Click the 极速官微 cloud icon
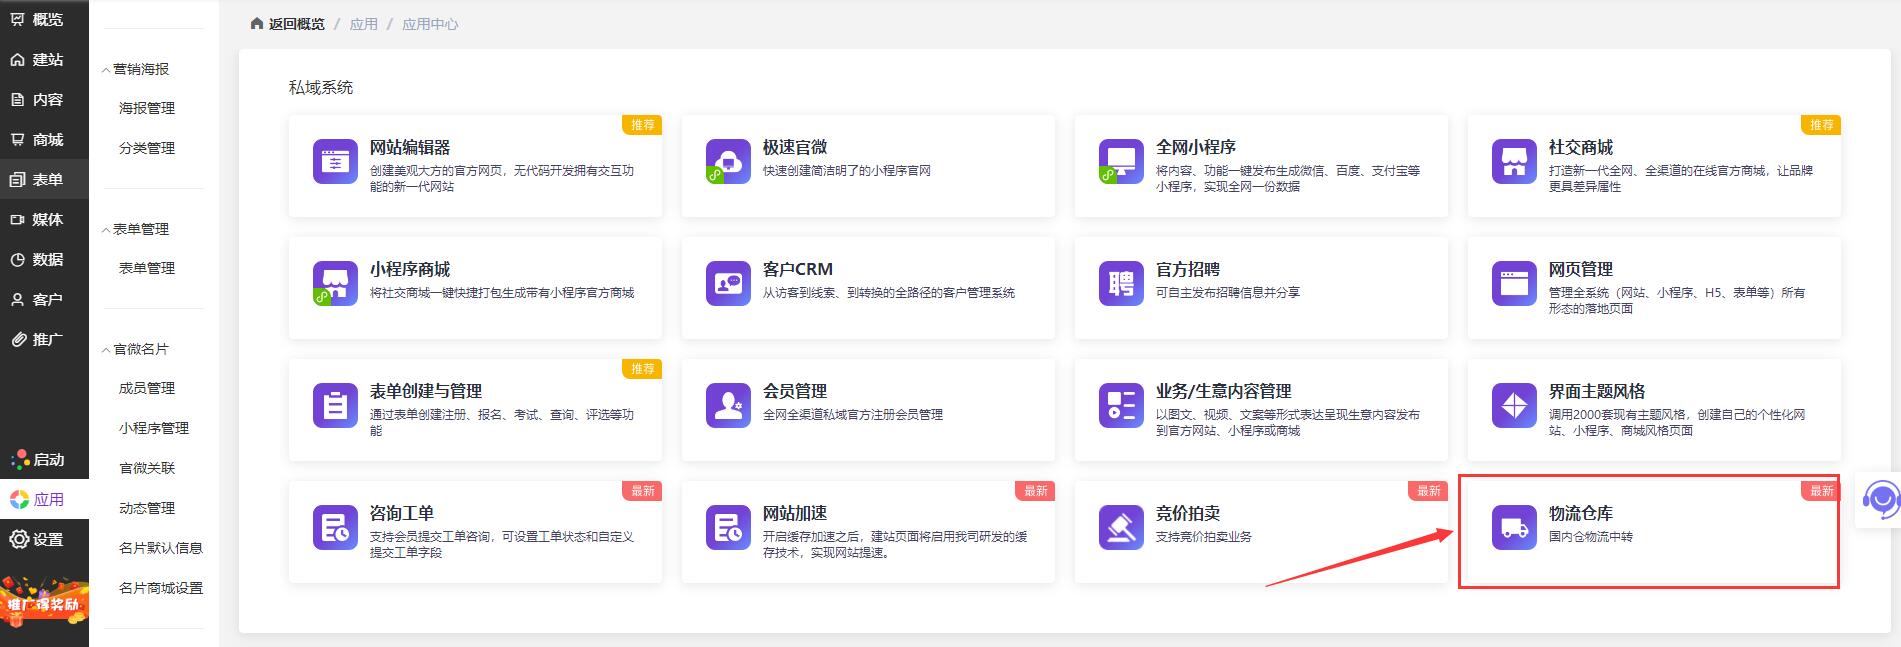This screenshot has width=1901, height=647. coord(728,162)
